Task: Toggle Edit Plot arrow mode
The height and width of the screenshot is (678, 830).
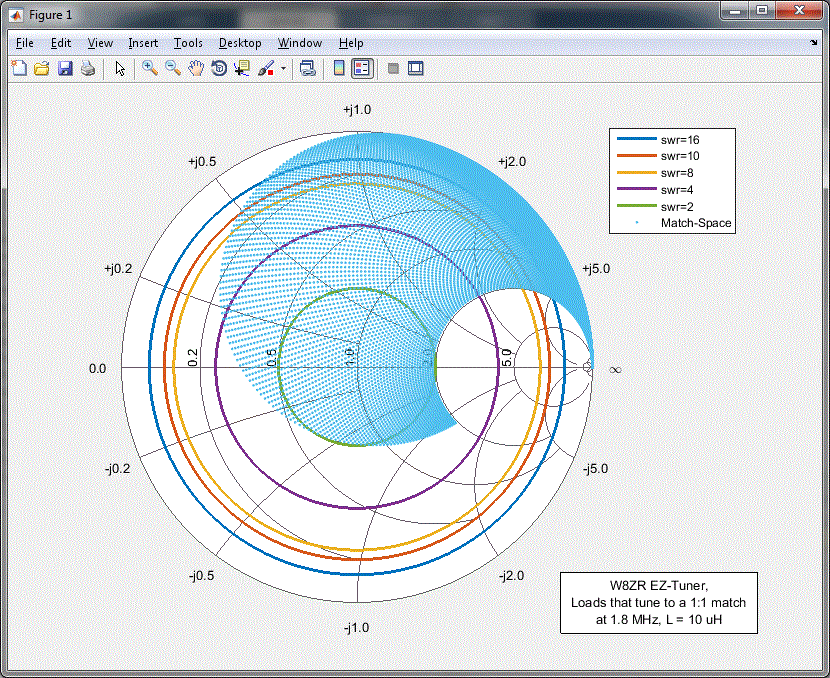Action: (x=120, y=68)
